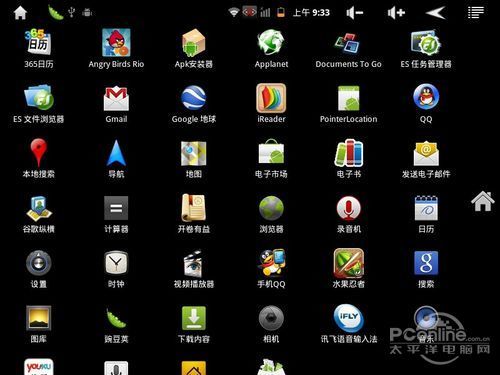
Task: Launch the 豌豆荚 app
Action: (116, 319)
